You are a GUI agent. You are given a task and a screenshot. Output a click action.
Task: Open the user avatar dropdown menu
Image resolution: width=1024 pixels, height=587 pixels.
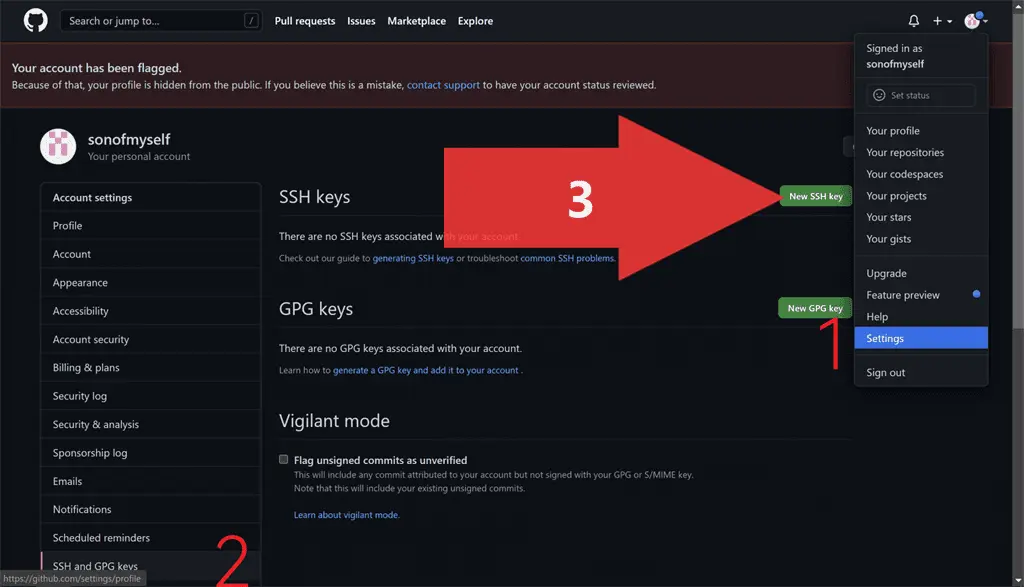click(x=975, y=21)
